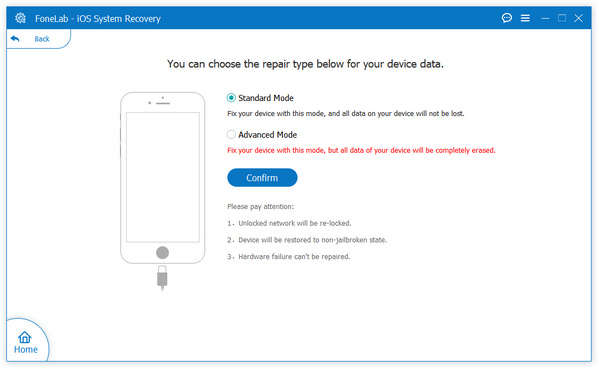Click the back arrow icon
The height and width of the screenshot is (369, 599).
click(x=15, y=39)
